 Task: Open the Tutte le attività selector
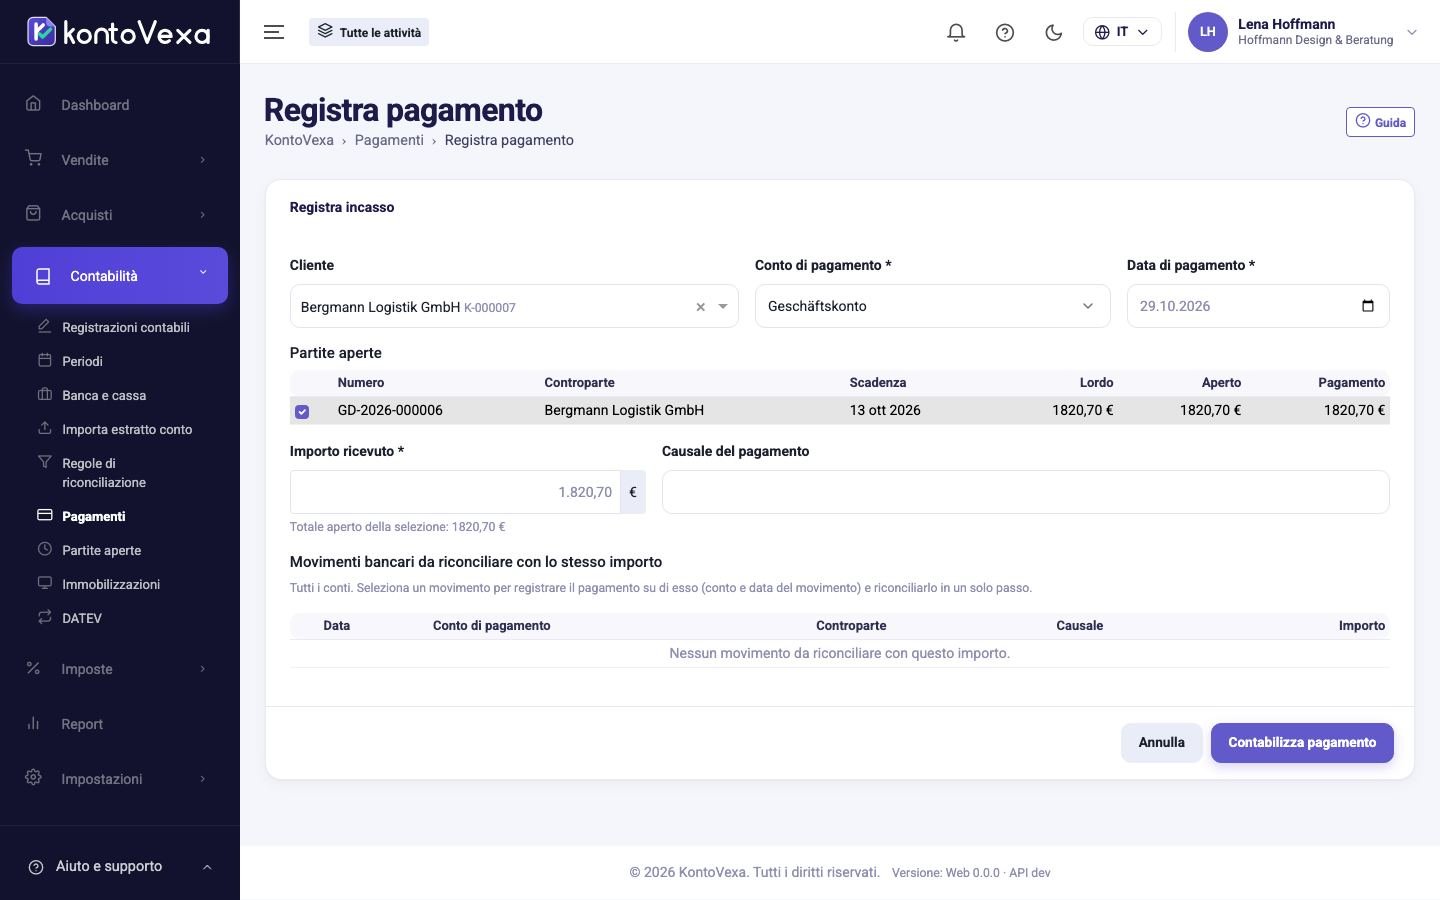click(369, 32)
